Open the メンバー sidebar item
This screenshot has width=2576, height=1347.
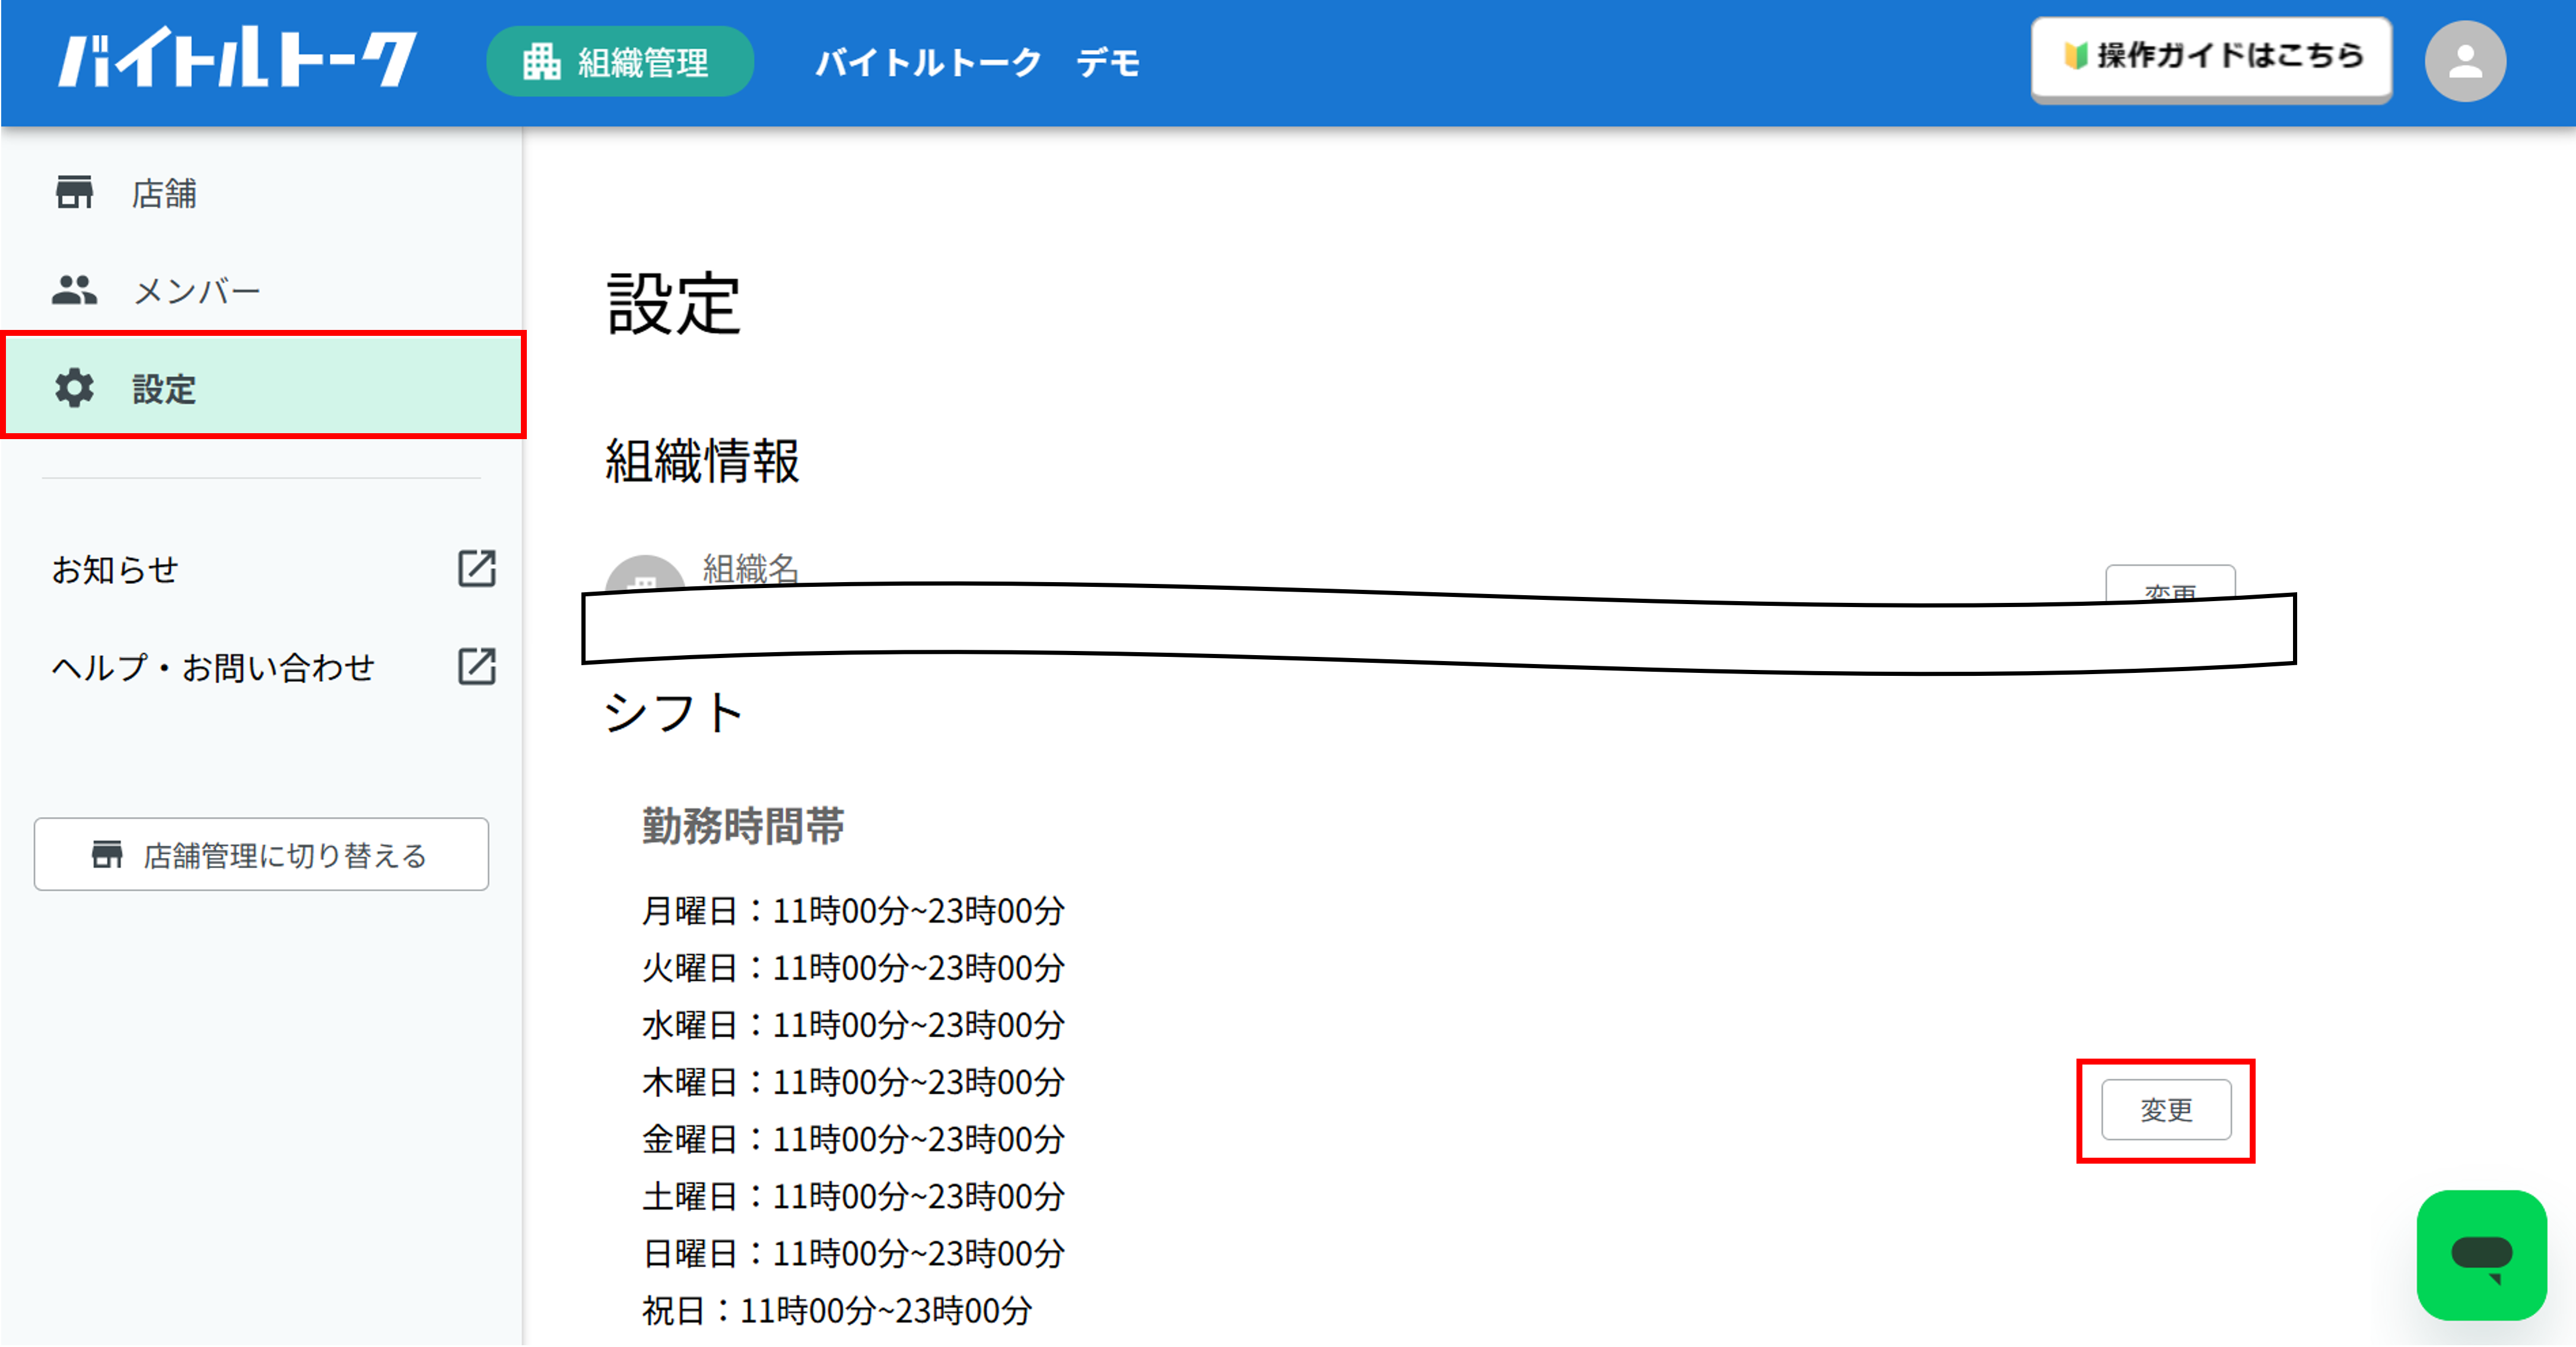[262, 290]
